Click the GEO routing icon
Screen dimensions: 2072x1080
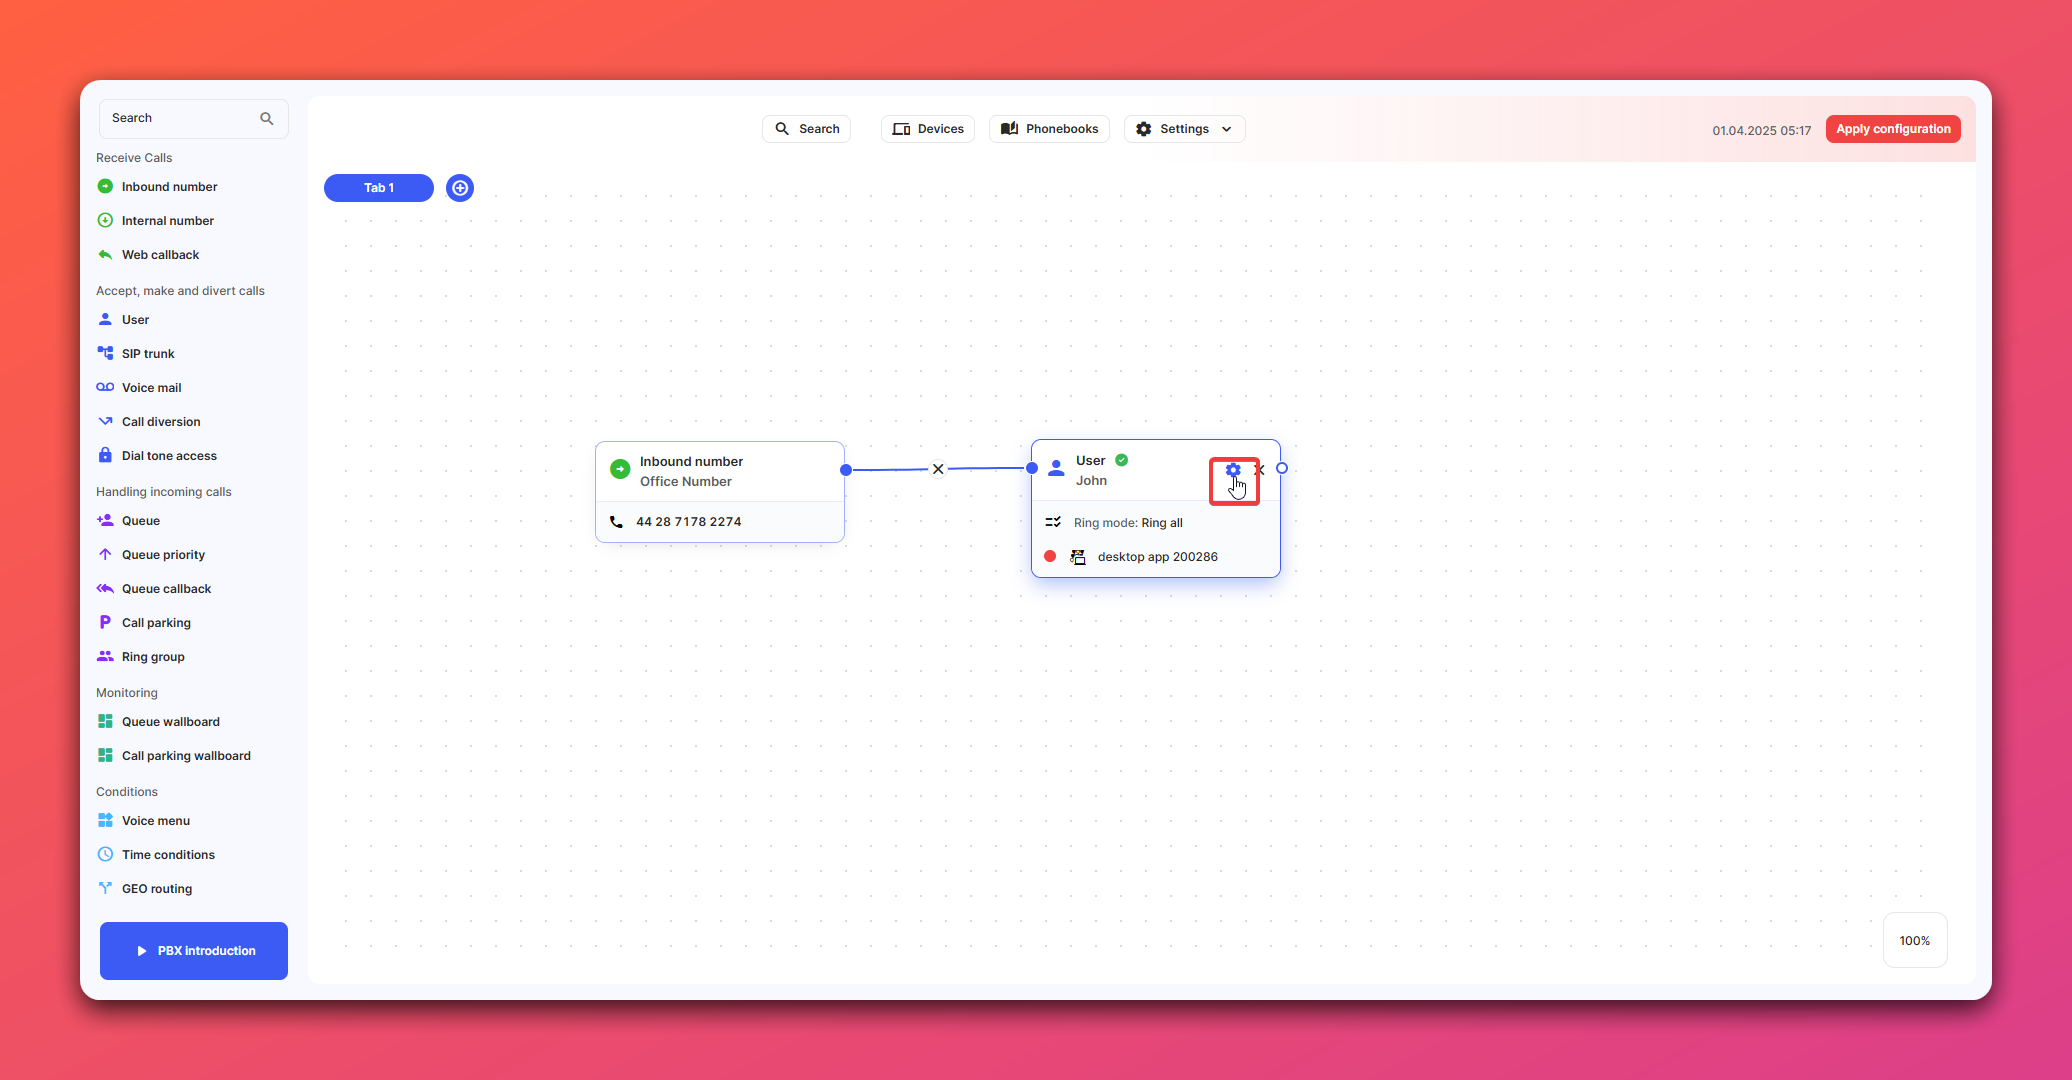click(x=105, y=888)
